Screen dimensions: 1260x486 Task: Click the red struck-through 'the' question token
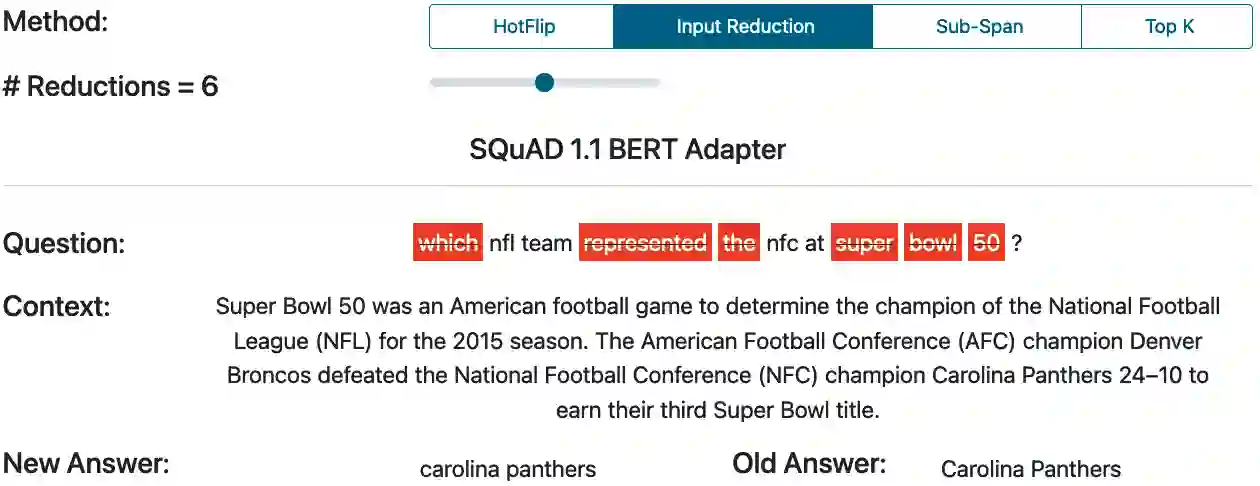[x=739, y=243]
